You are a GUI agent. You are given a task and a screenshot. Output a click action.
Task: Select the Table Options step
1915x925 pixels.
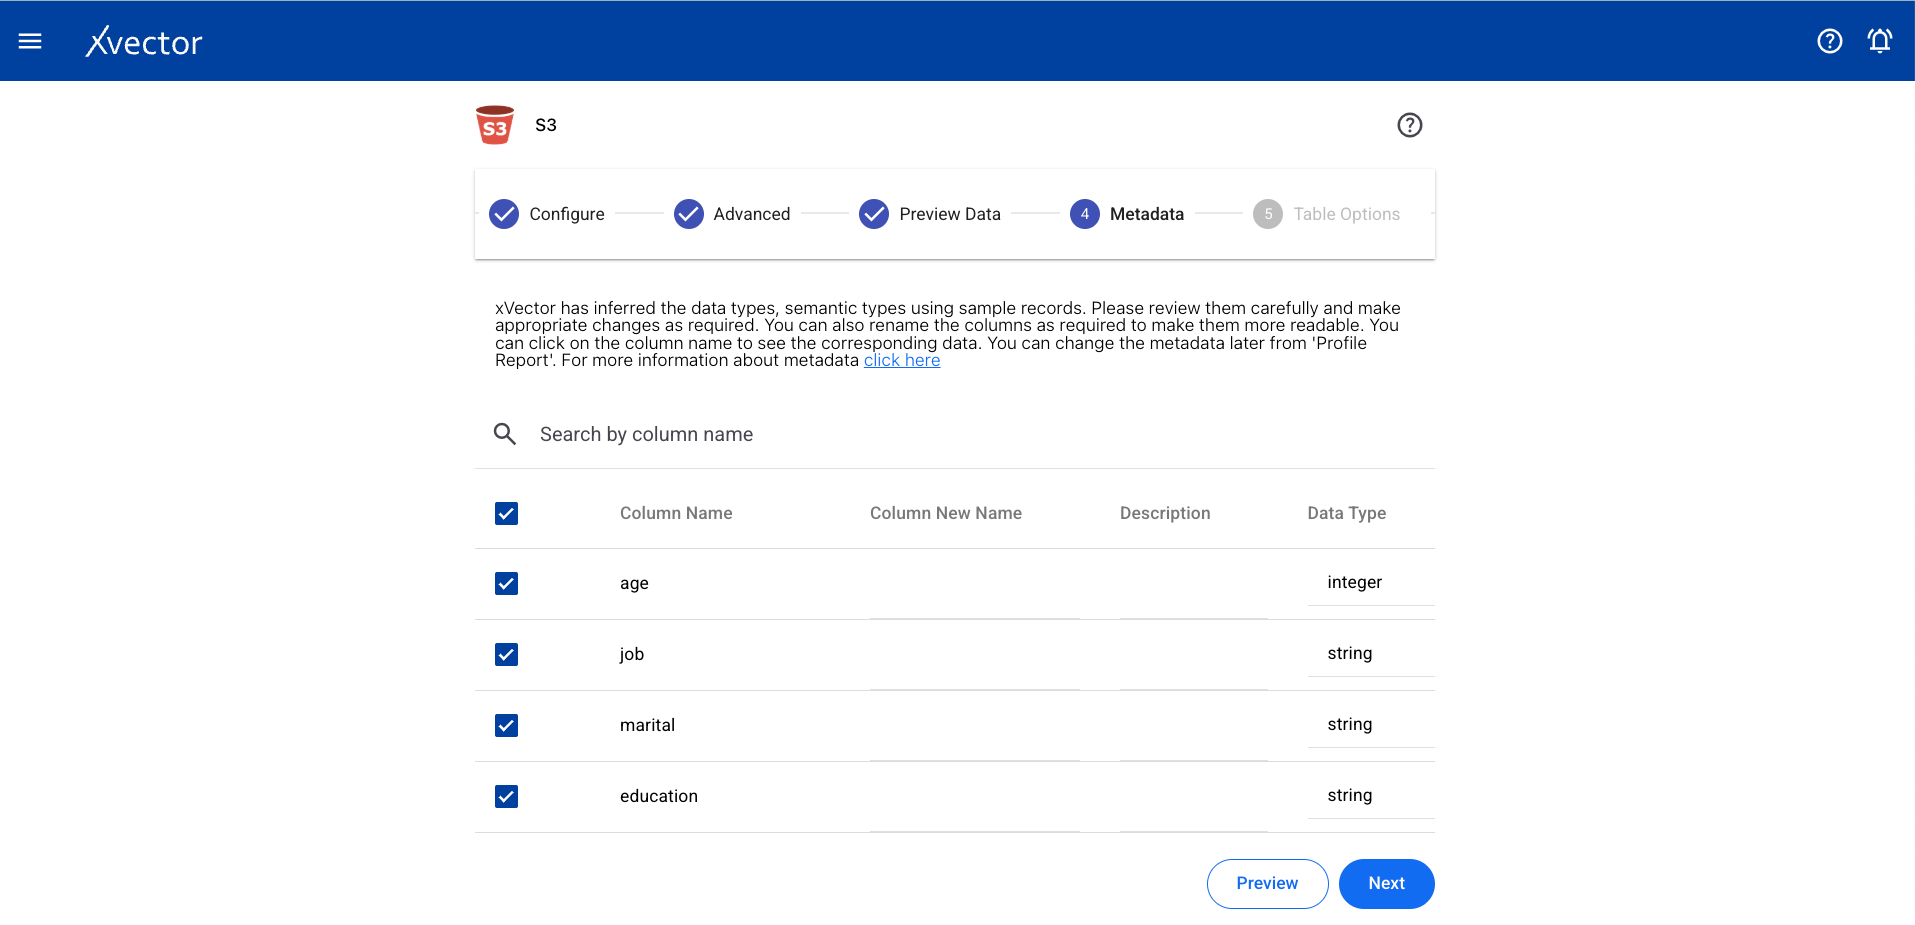(x=1326, y=214)
